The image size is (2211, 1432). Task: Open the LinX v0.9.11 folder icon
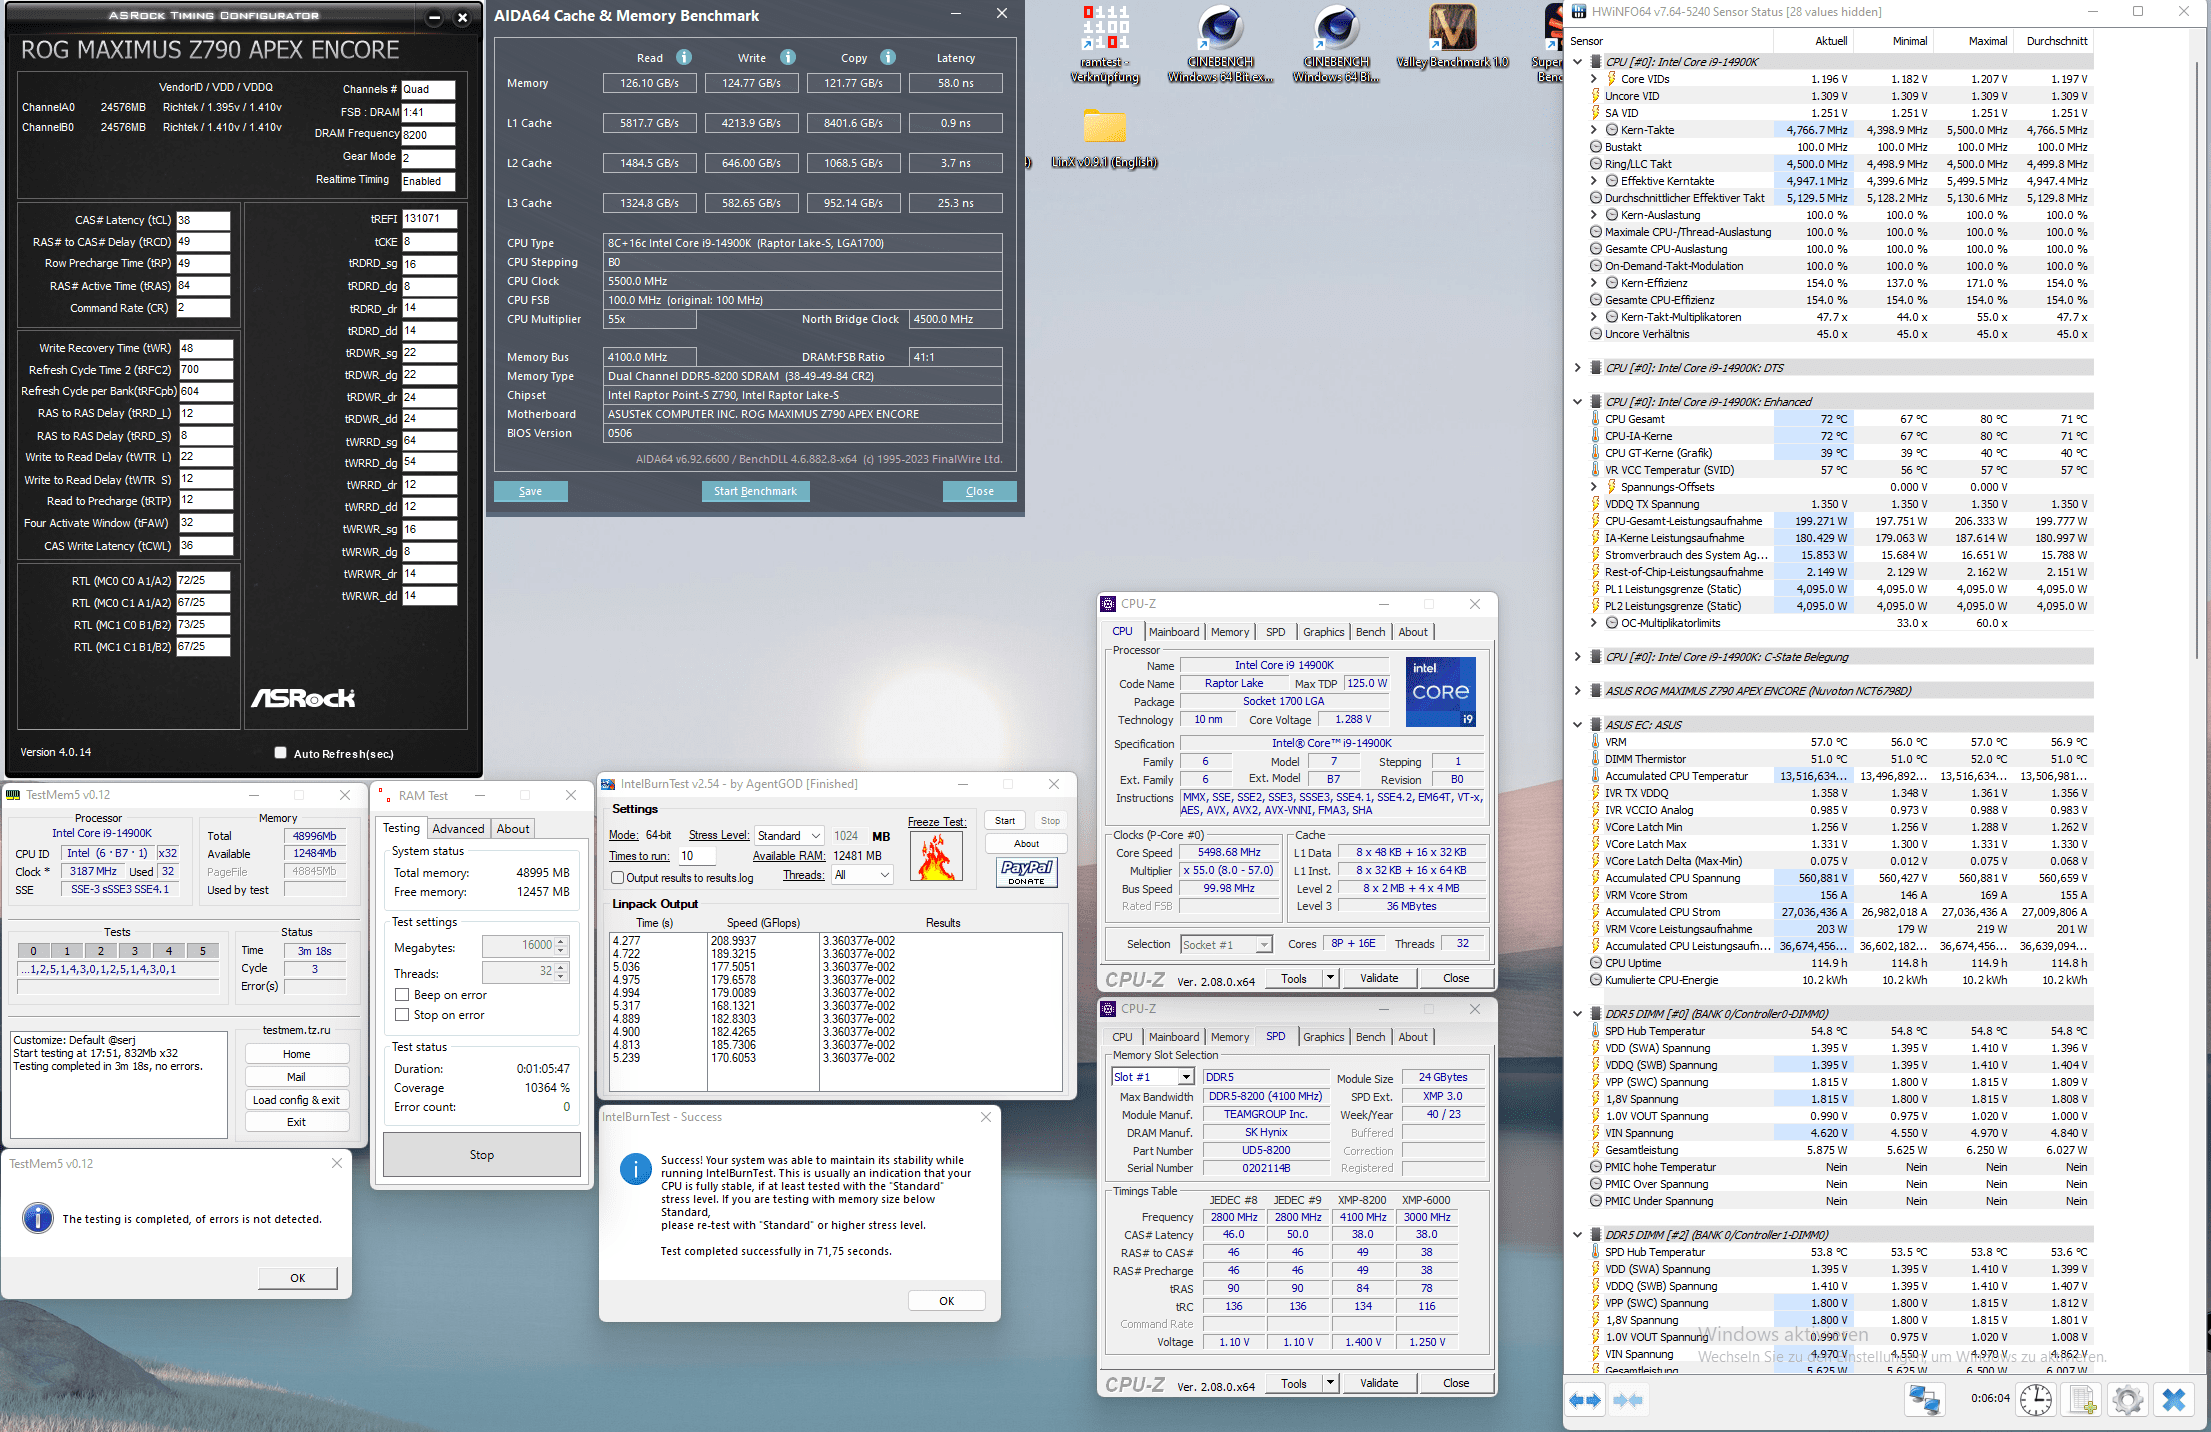[x=1105, y=138]
